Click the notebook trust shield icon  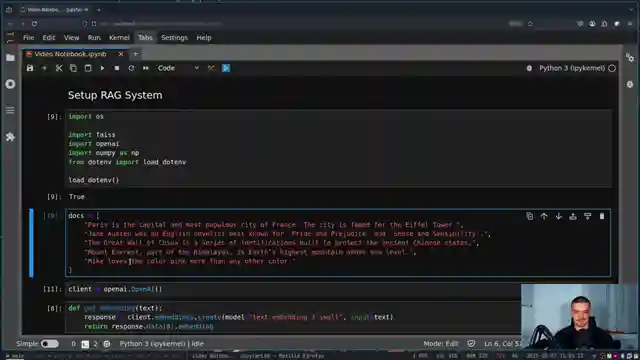pos(471,344)
